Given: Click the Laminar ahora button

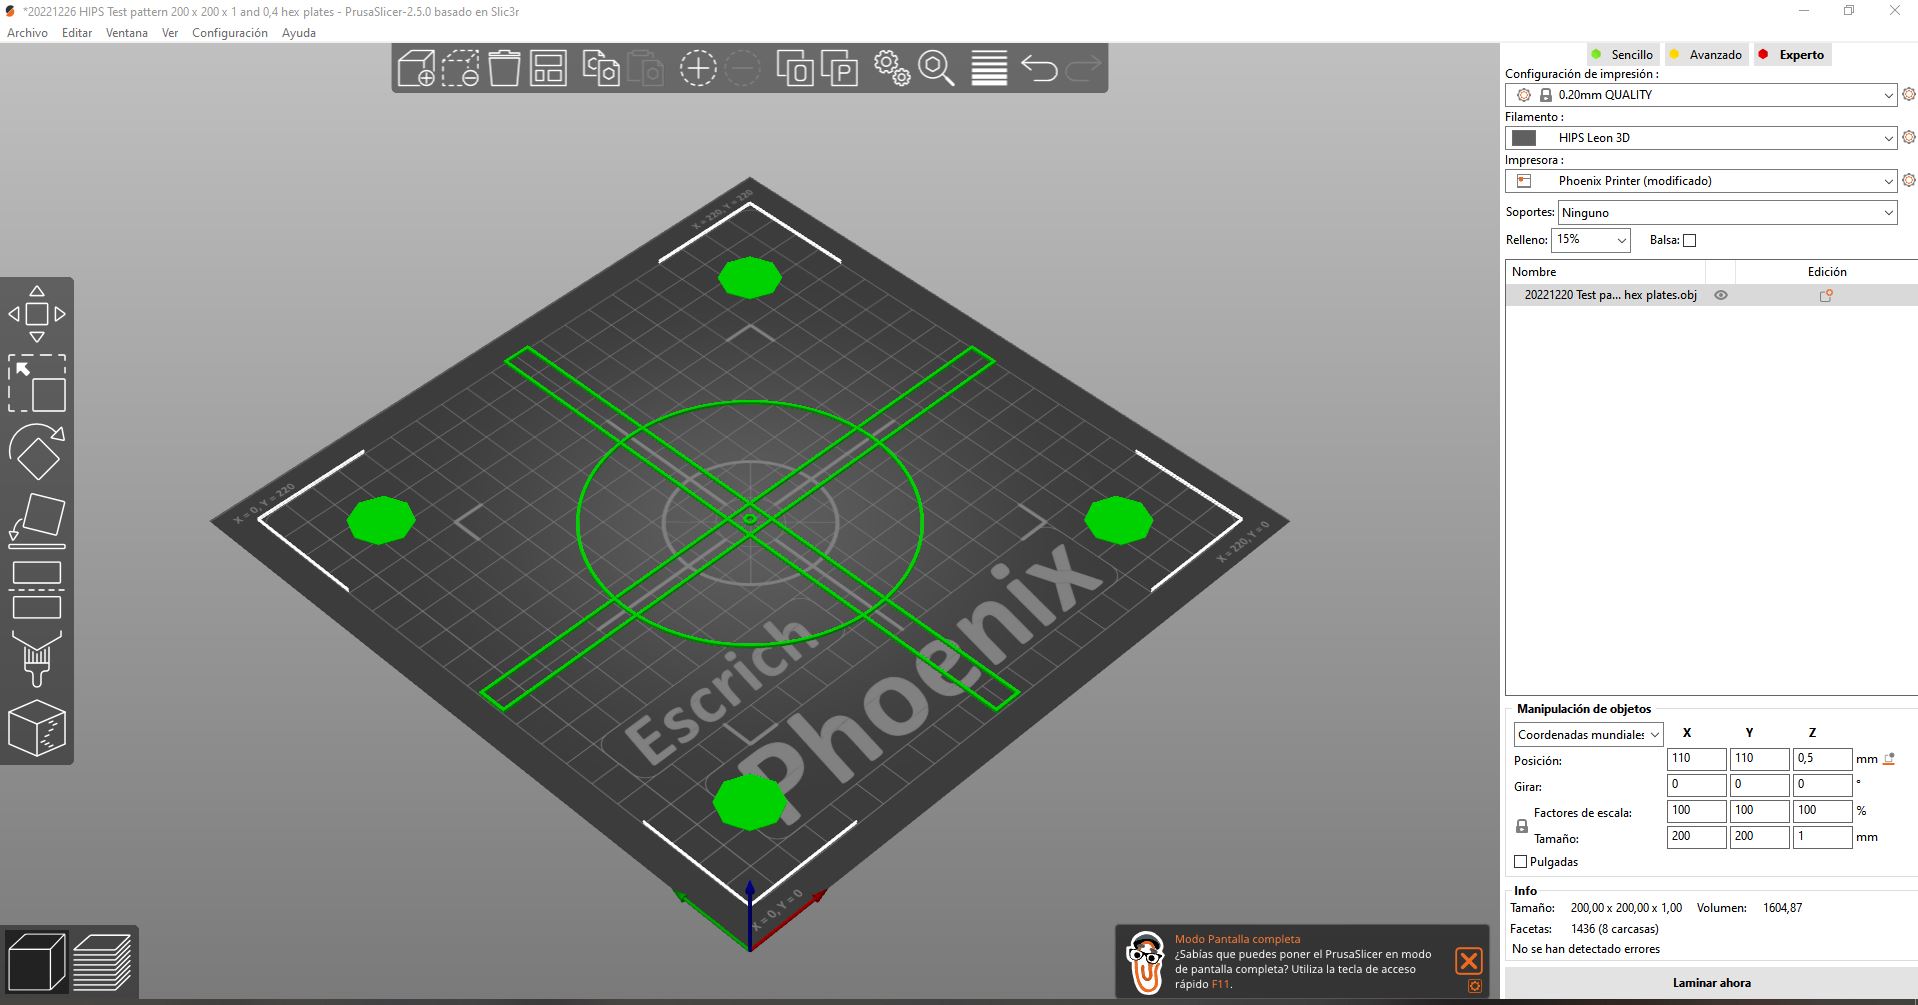Looking at the screenshot, I should tap(1712, 982).
